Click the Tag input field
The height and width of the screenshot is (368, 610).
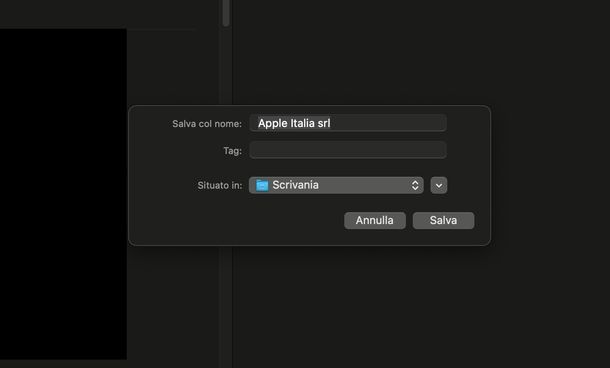point(348,150)
